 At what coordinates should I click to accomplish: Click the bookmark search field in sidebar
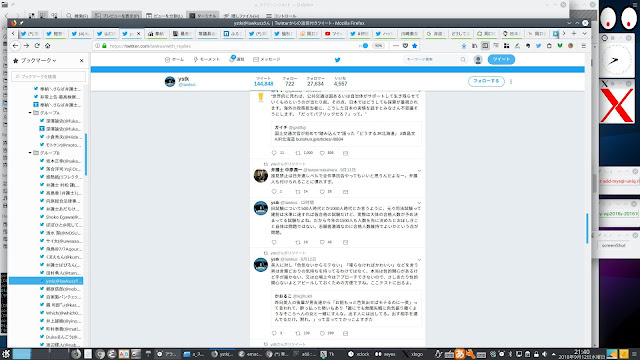click(49, 77)
